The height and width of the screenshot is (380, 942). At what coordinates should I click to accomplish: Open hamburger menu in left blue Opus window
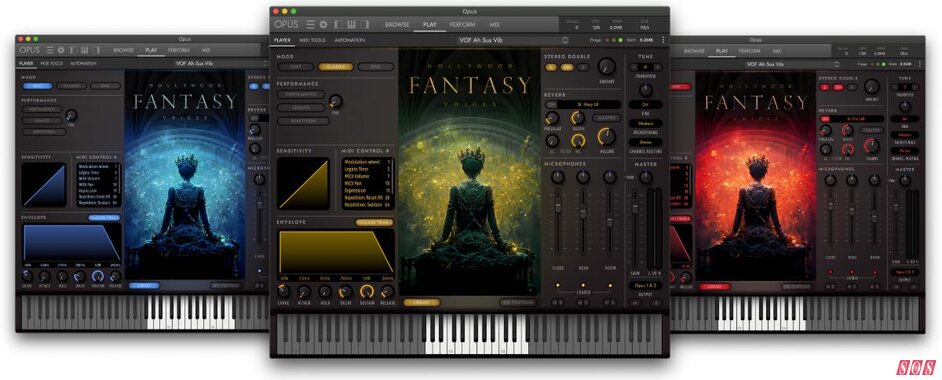pos(50,50)
